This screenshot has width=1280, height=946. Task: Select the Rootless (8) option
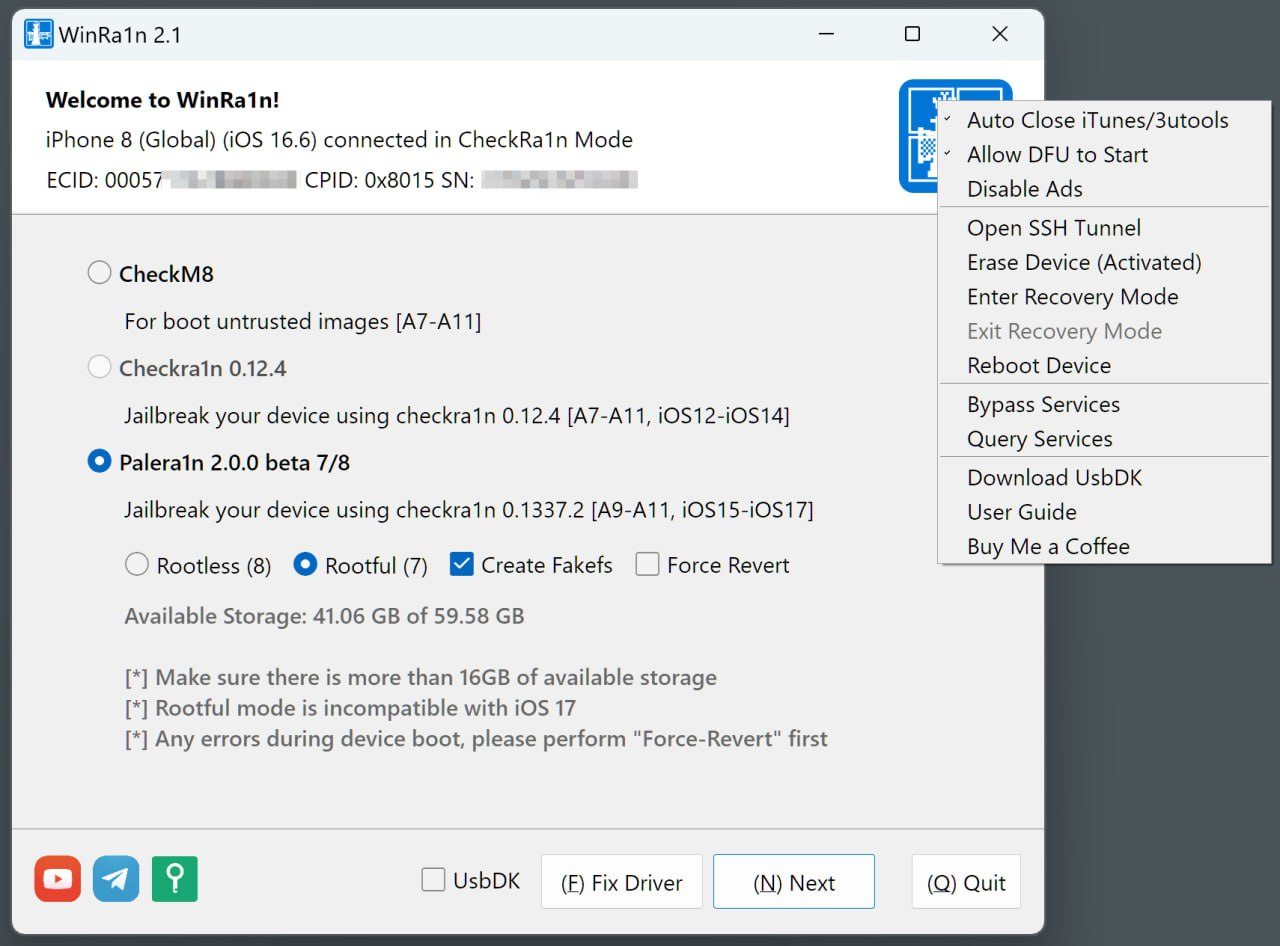137,565
